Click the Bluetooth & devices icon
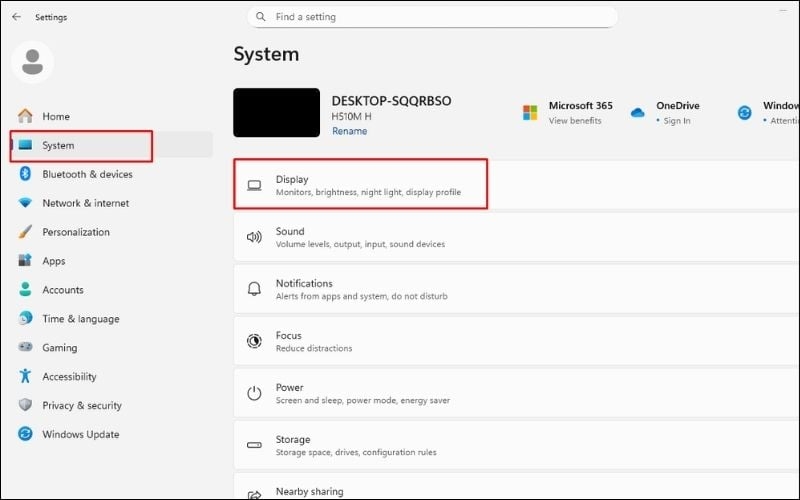Viewport: 800px width, 500px height. [x=25, y=174]
